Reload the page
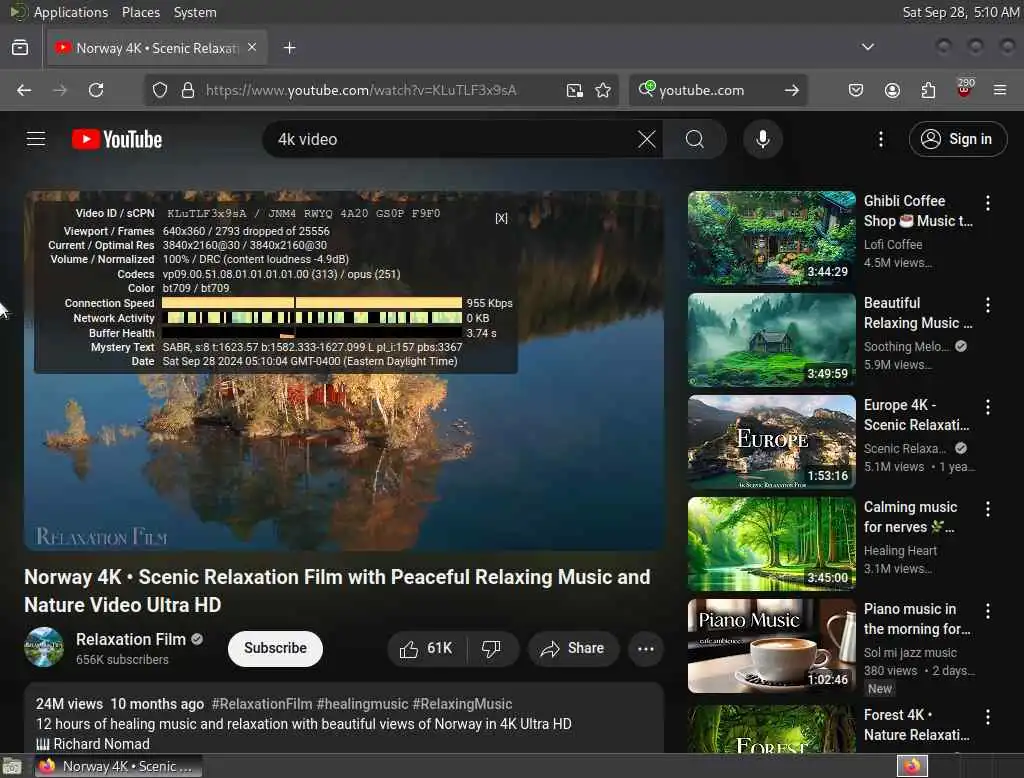 click(96, 90)
